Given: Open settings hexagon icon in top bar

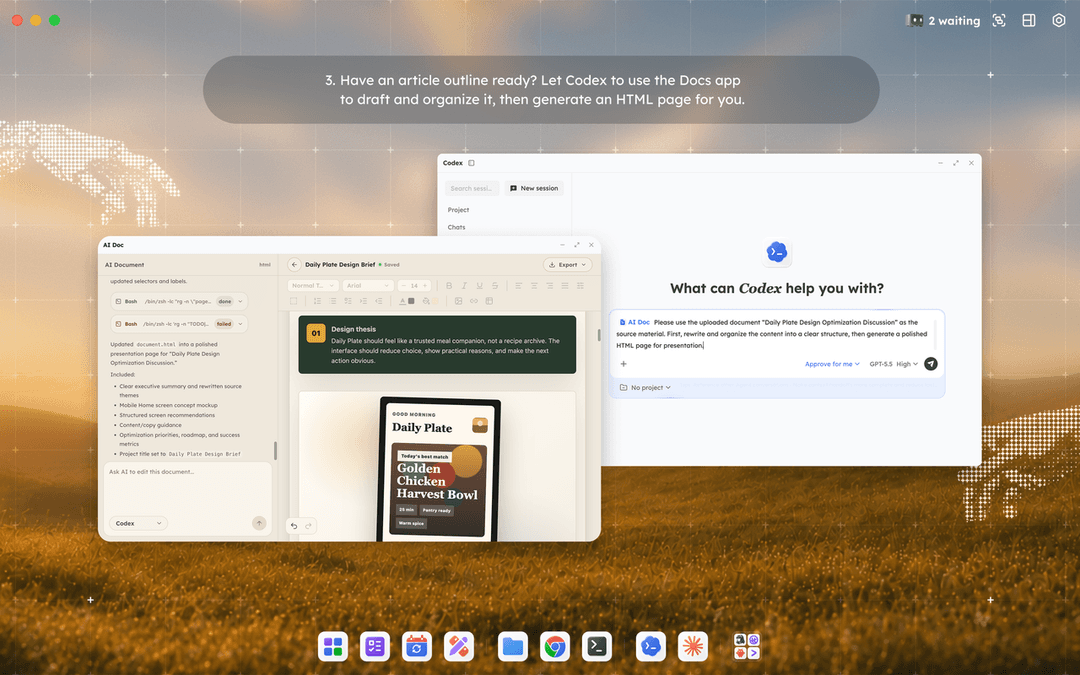Looking at the screenshot, I should pyautogui.click(x=1059, y=21).
